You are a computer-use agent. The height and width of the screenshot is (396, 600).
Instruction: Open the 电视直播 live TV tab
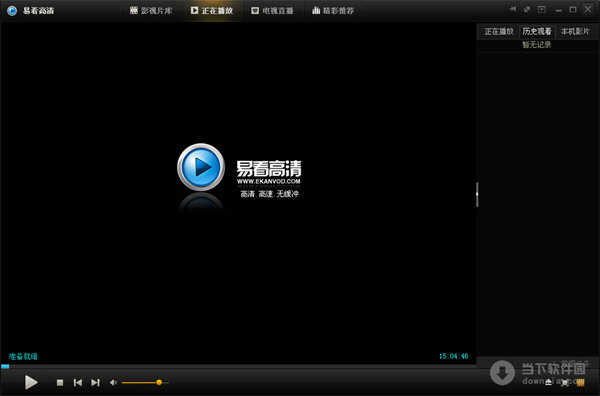[x=272, y=10]
